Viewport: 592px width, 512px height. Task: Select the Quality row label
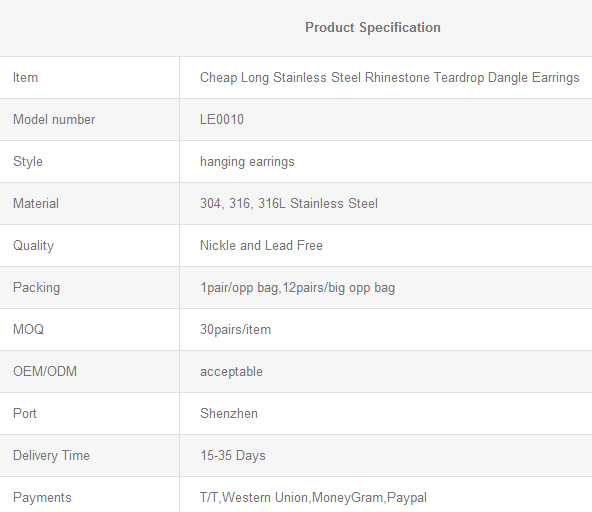click(33, 246)
